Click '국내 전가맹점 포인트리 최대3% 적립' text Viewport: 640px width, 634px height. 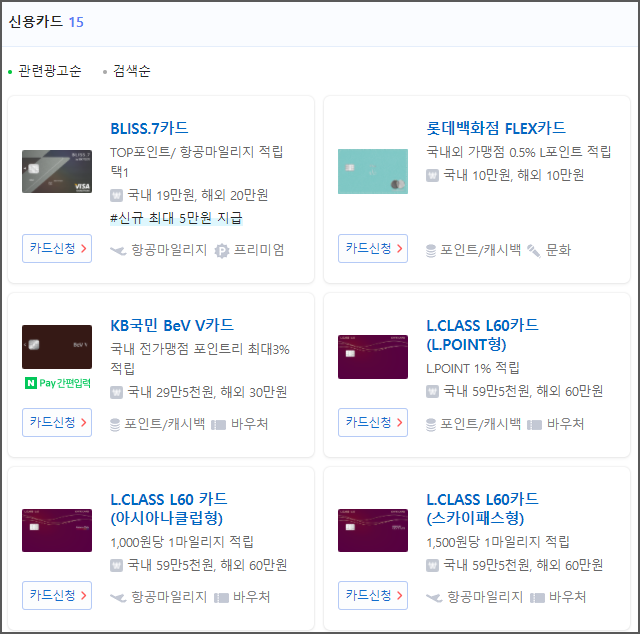[200, 359]
